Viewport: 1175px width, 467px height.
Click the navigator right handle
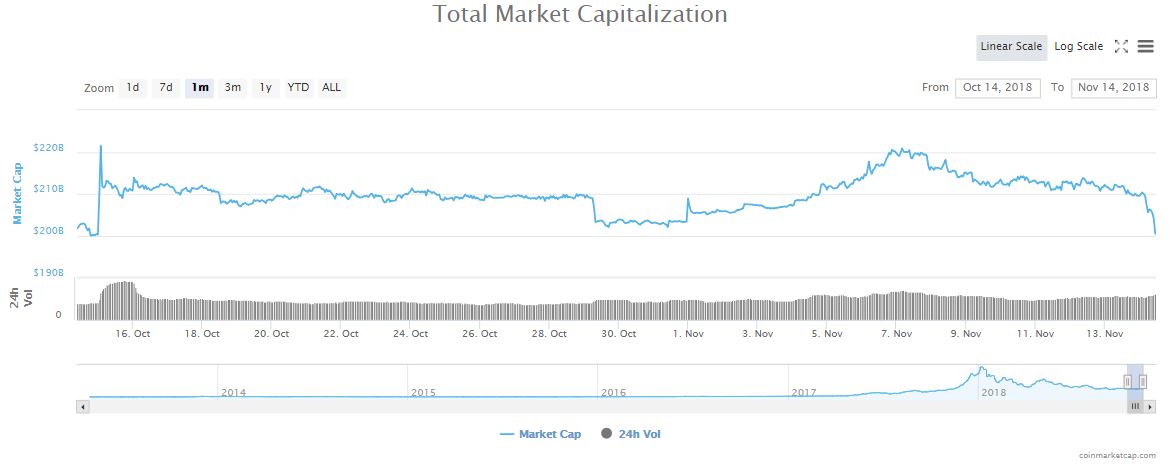(x=1142, y=381)
